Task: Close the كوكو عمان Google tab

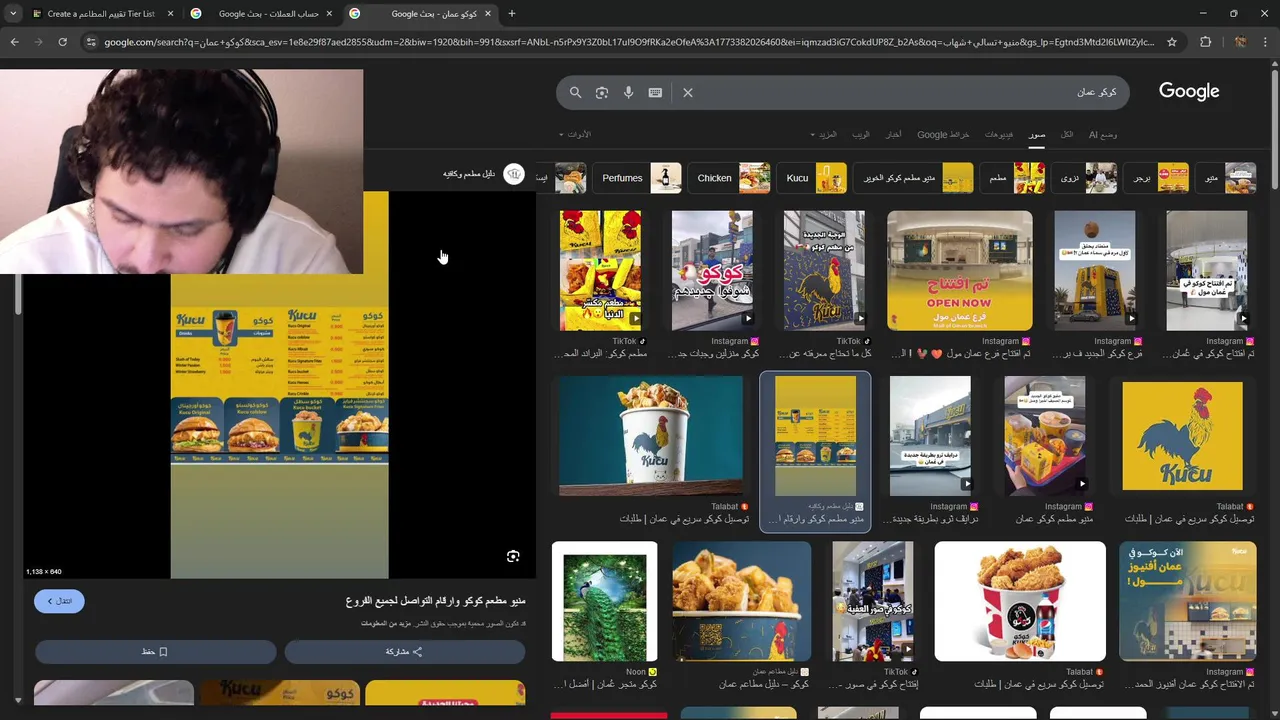Action: [x=488, y=14]
